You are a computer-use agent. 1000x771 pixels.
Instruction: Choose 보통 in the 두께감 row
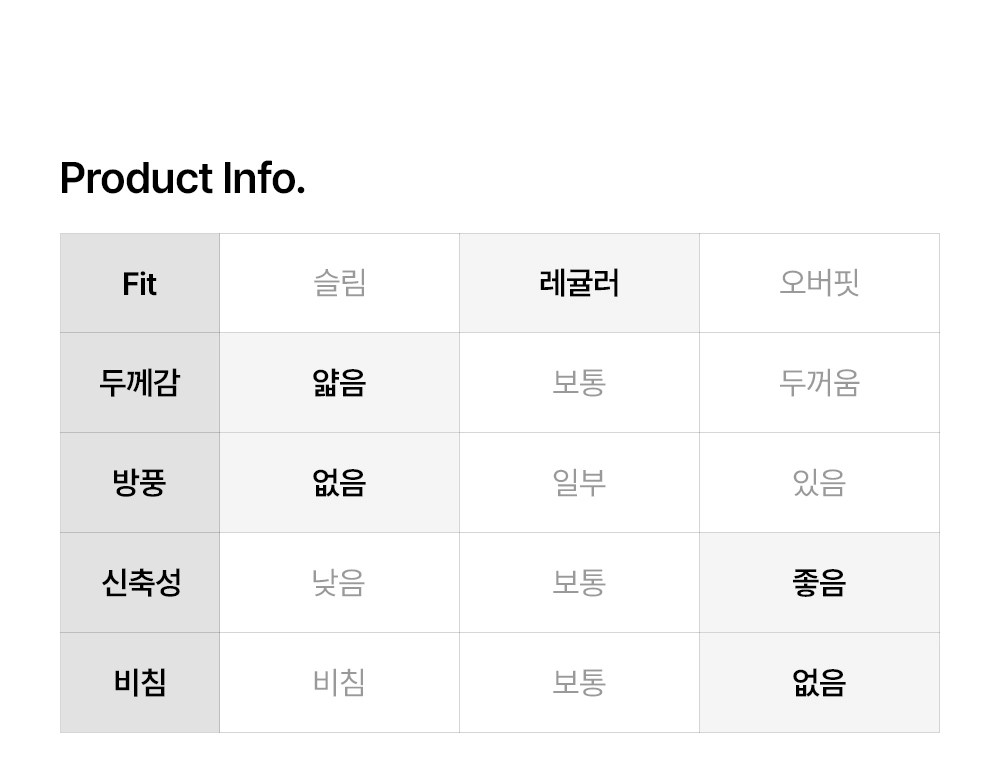[x=579, y=383]
